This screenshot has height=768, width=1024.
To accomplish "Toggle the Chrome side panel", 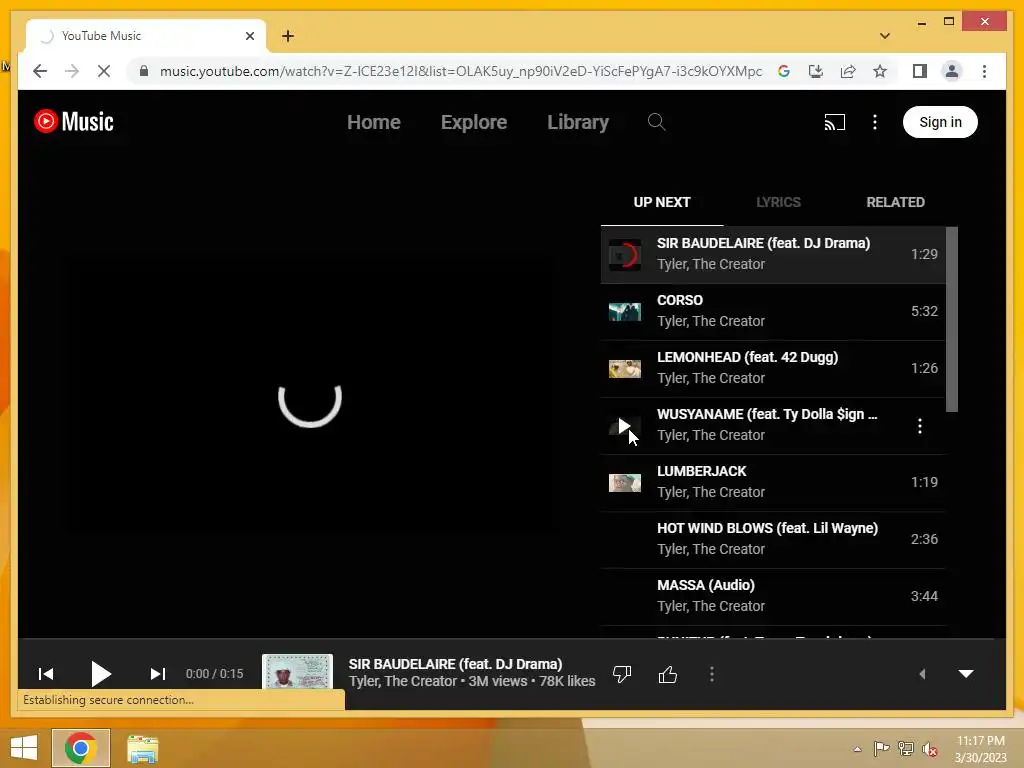I will coord(920,71).
